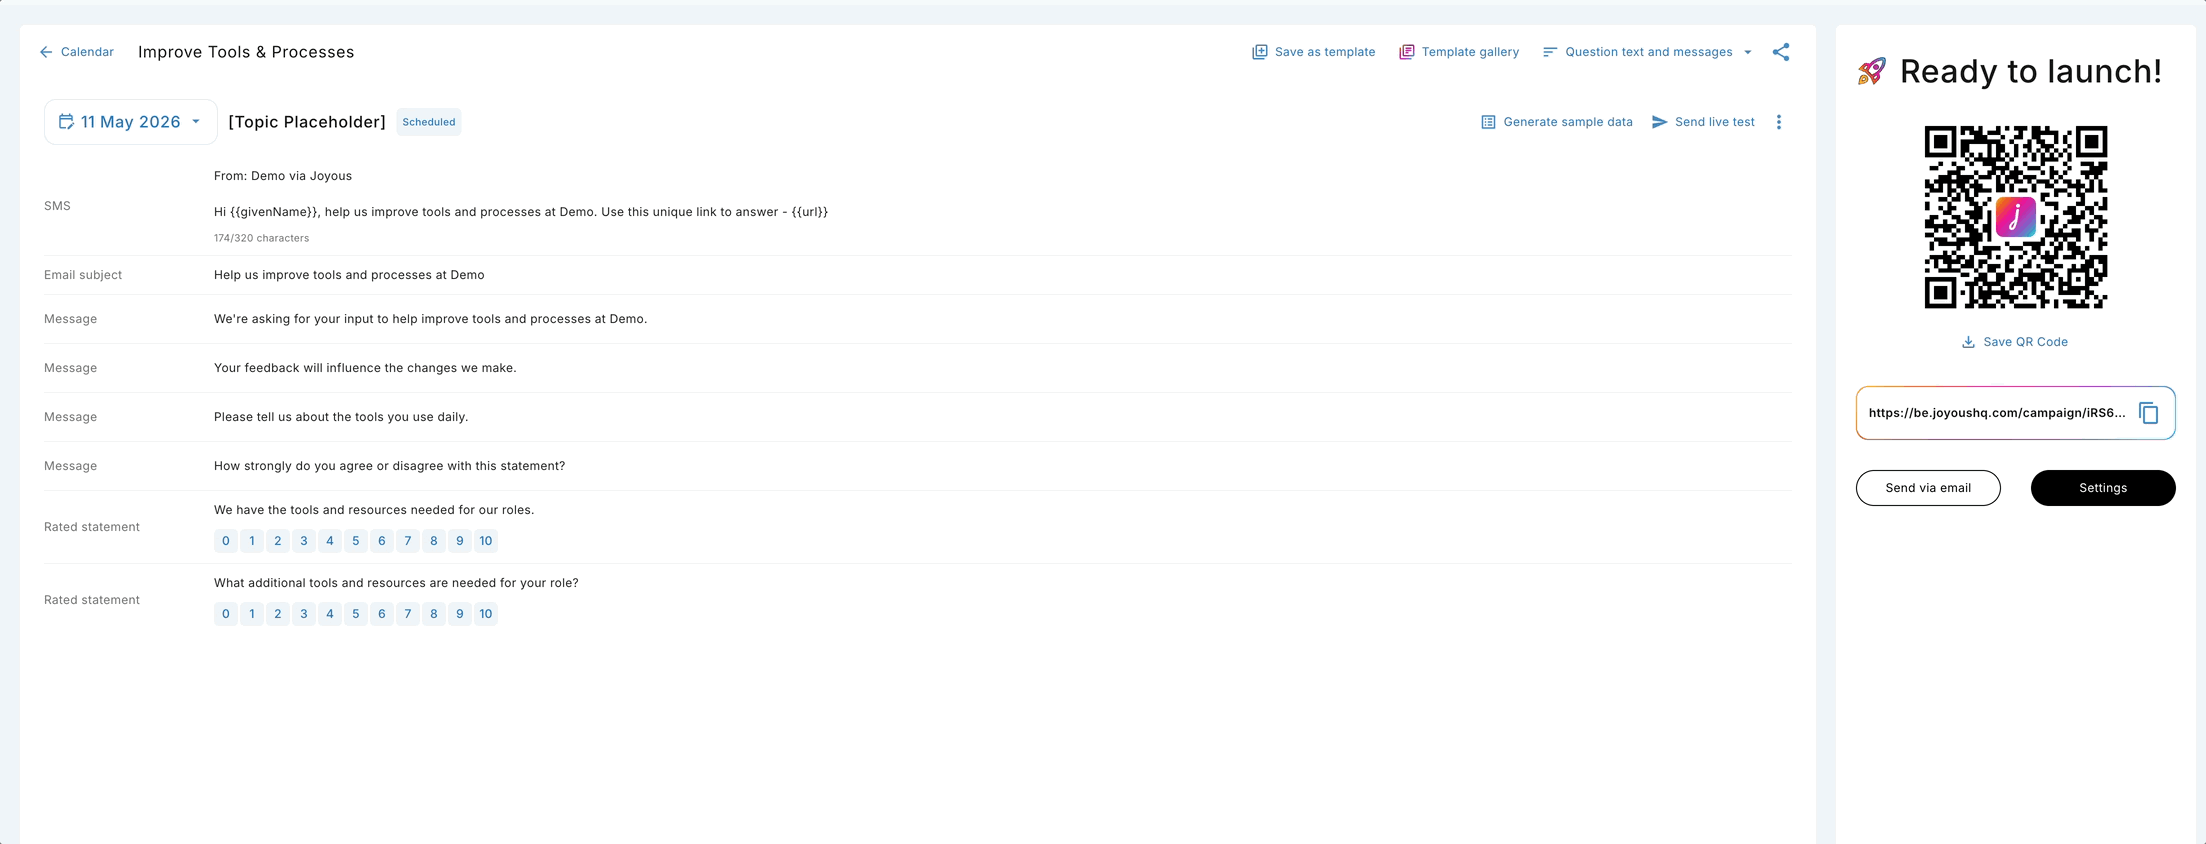Save the QR Code
The width and height of the screenshot is (2206, 844).
[2015, 342]
